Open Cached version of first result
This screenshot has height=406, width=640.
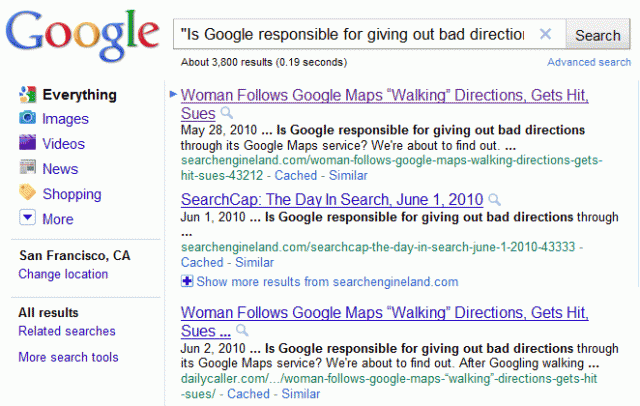295,175
